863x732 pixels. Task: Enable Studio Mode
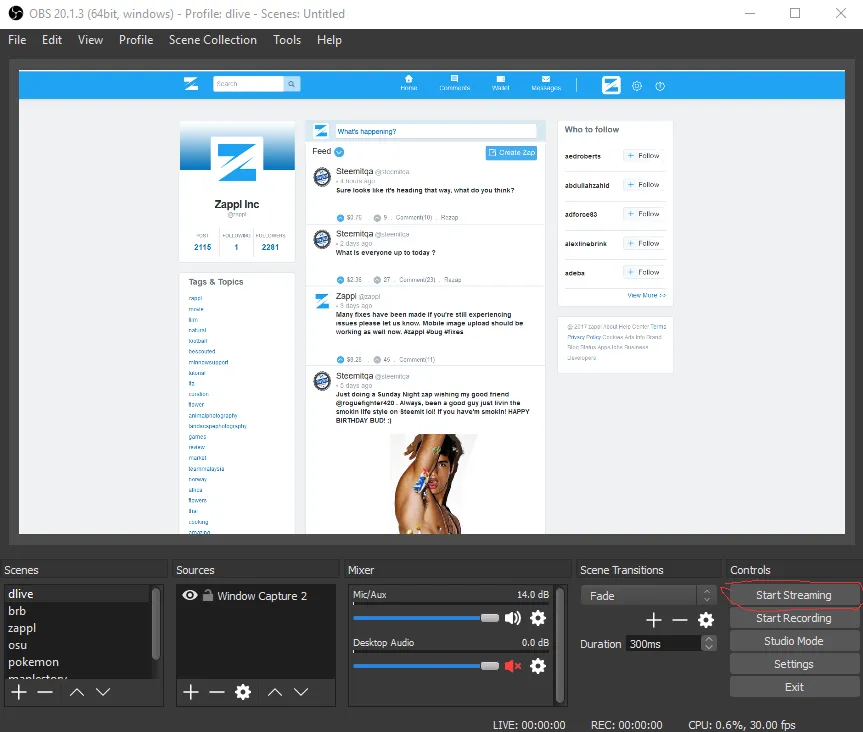793,641
